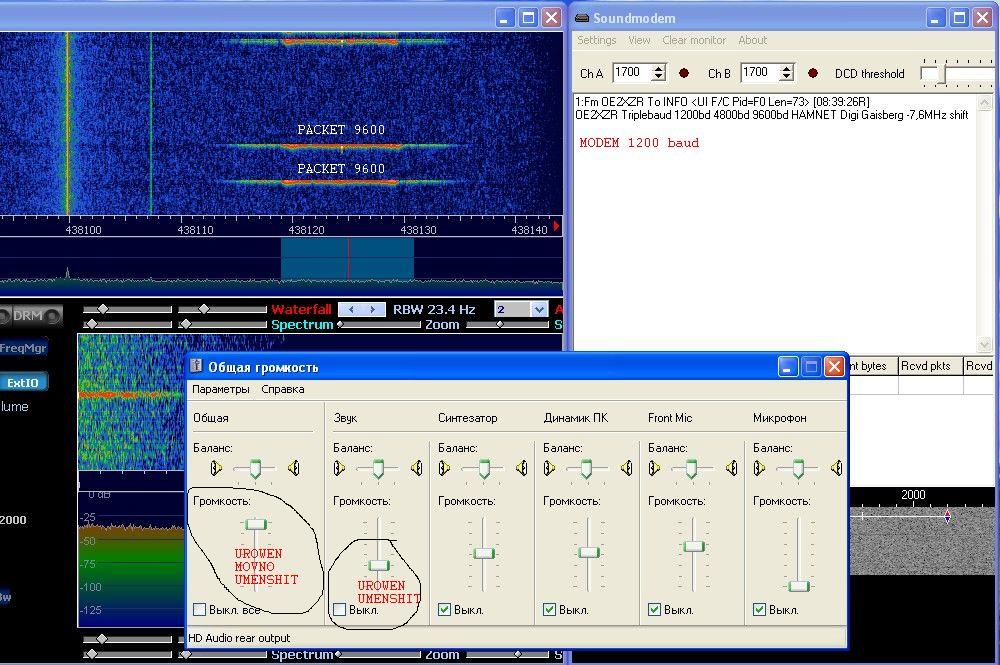Click the right speaker icon under Микрофон balance
Screen dimensions: 1000x665
(x=836, y=468)
